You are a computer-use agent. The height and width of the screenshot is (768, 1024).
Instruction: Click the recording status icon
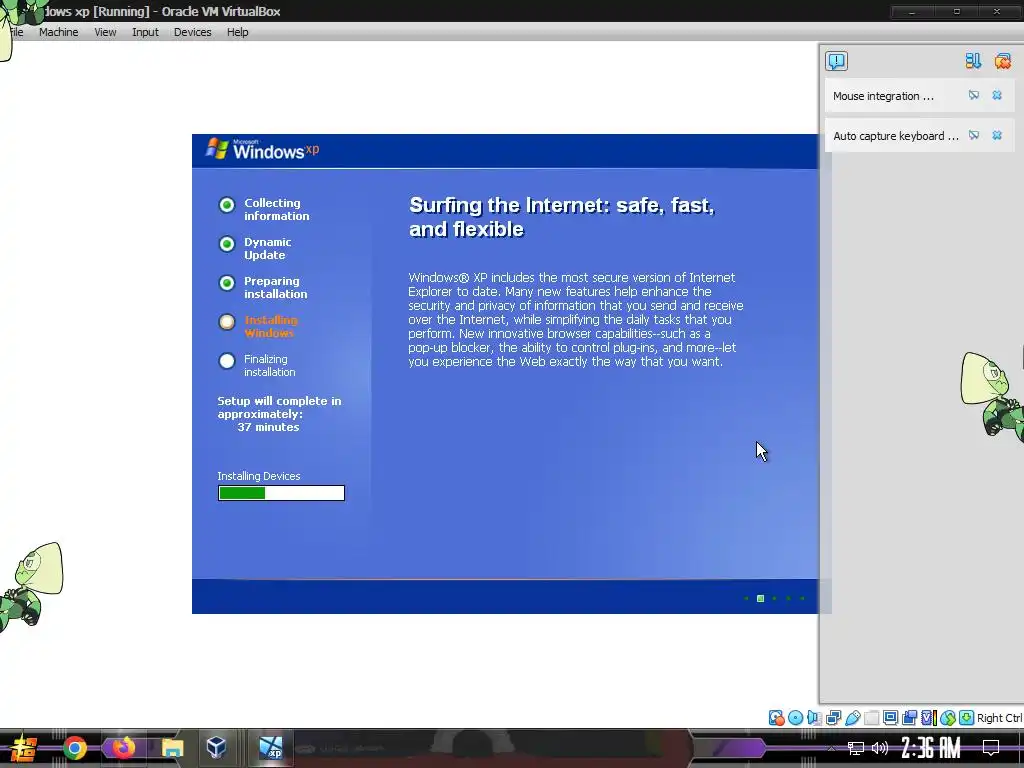click(x=909, y=718)
